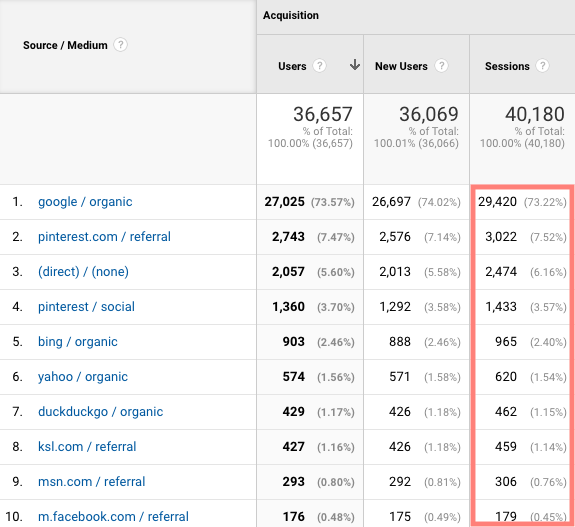Open help icon beside Users header

click(319, 66)
